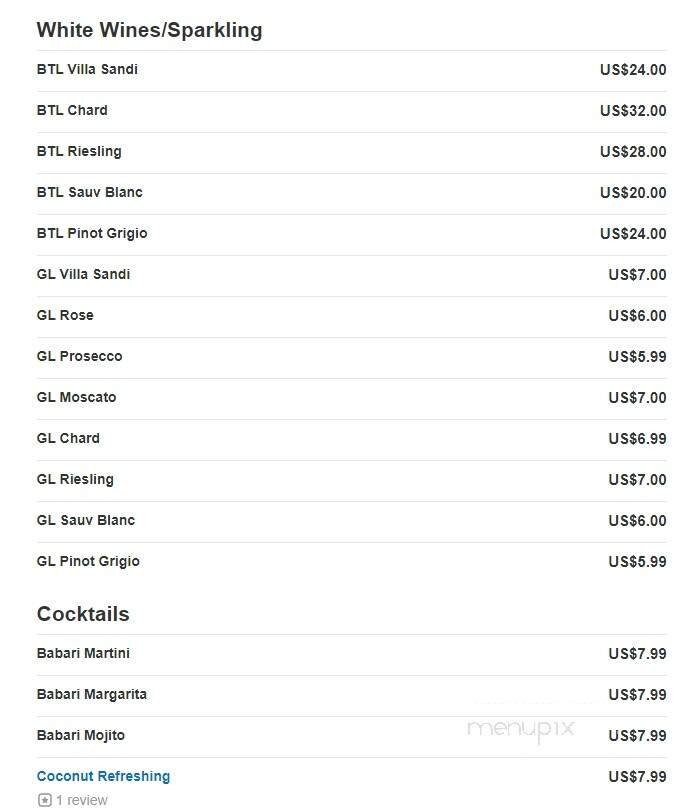Click the GL Prosecco entry
The height and width of the screenshot is (811, 700).
click(79, 357)
